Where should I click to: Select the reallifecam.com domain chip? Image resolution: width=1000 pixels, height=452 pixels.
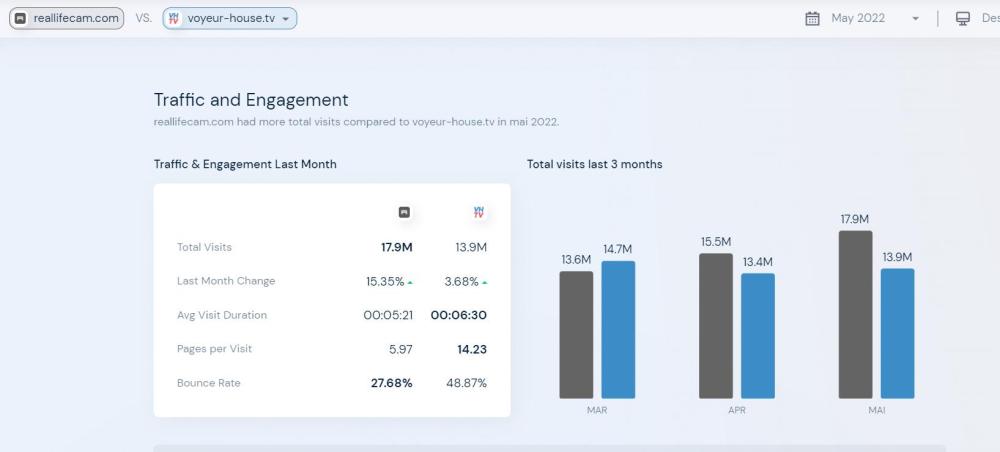67,18
